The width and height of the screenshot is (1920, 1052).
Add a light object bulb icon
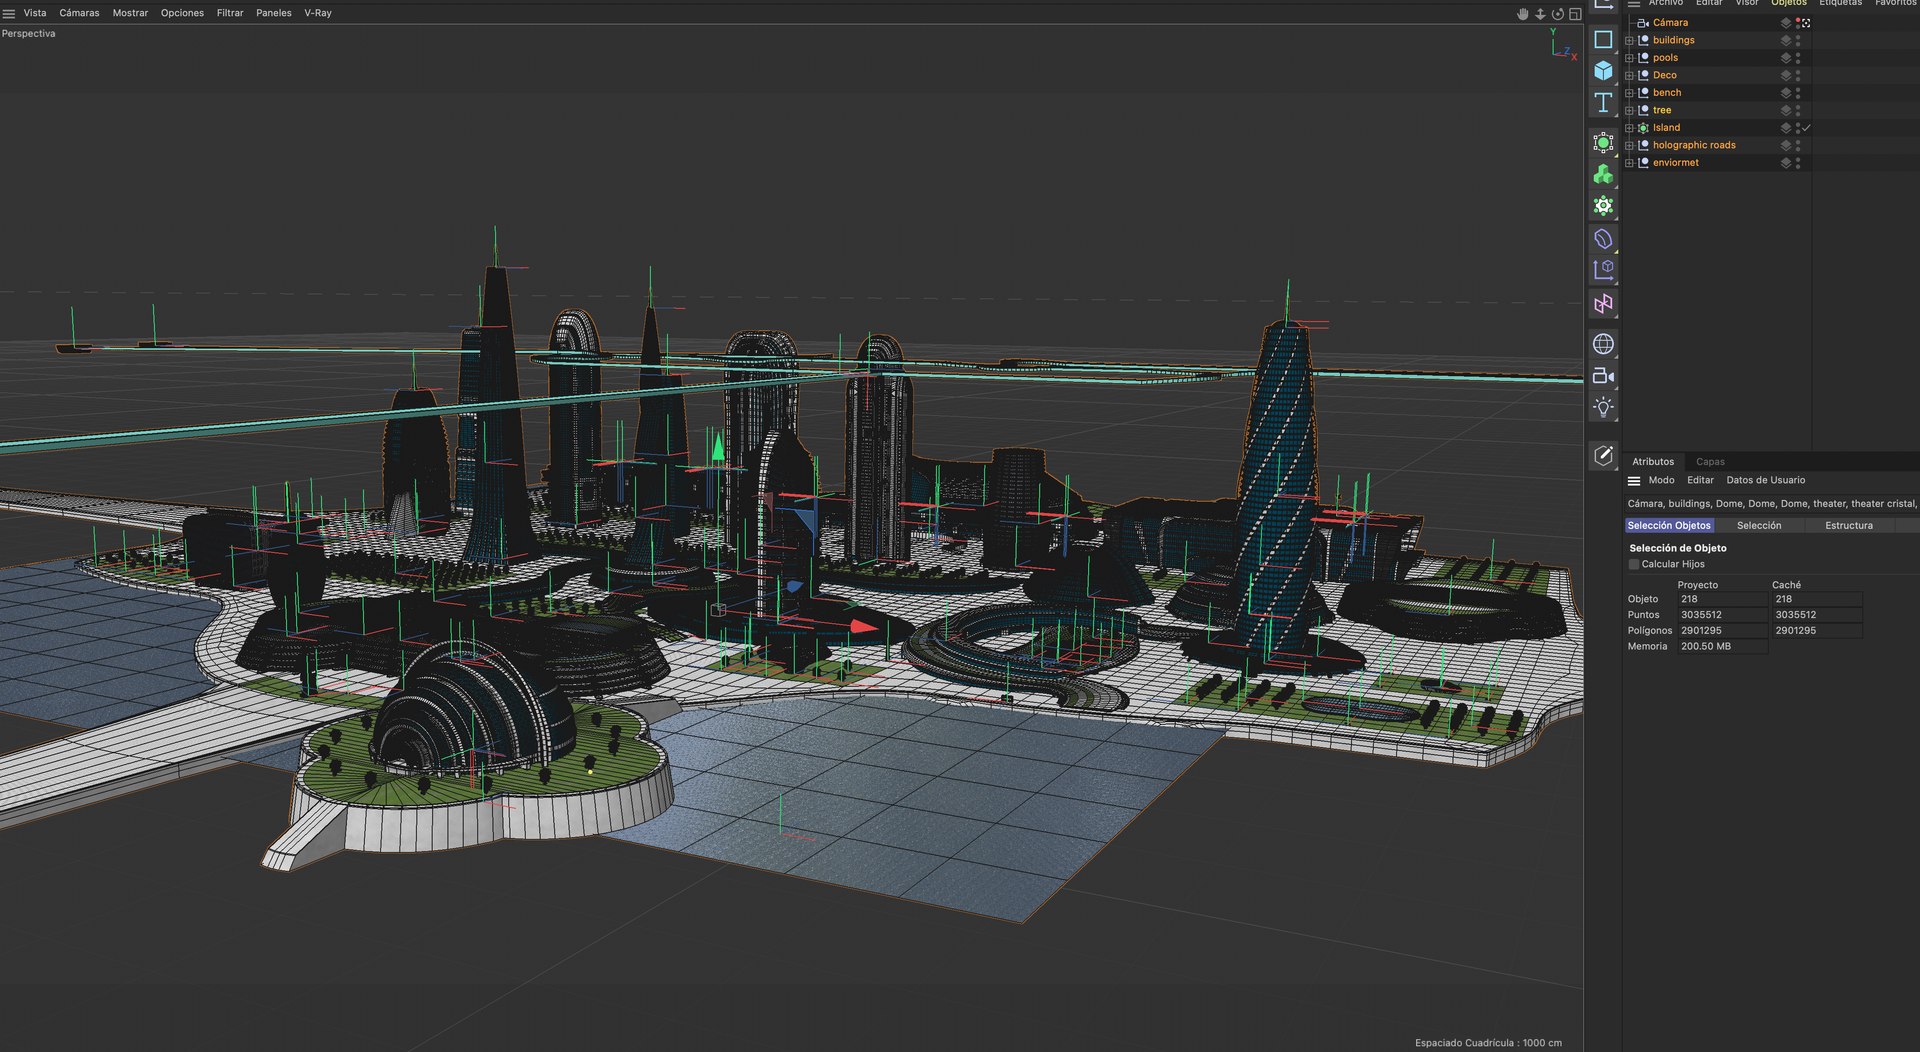(x=1603, y=407)
